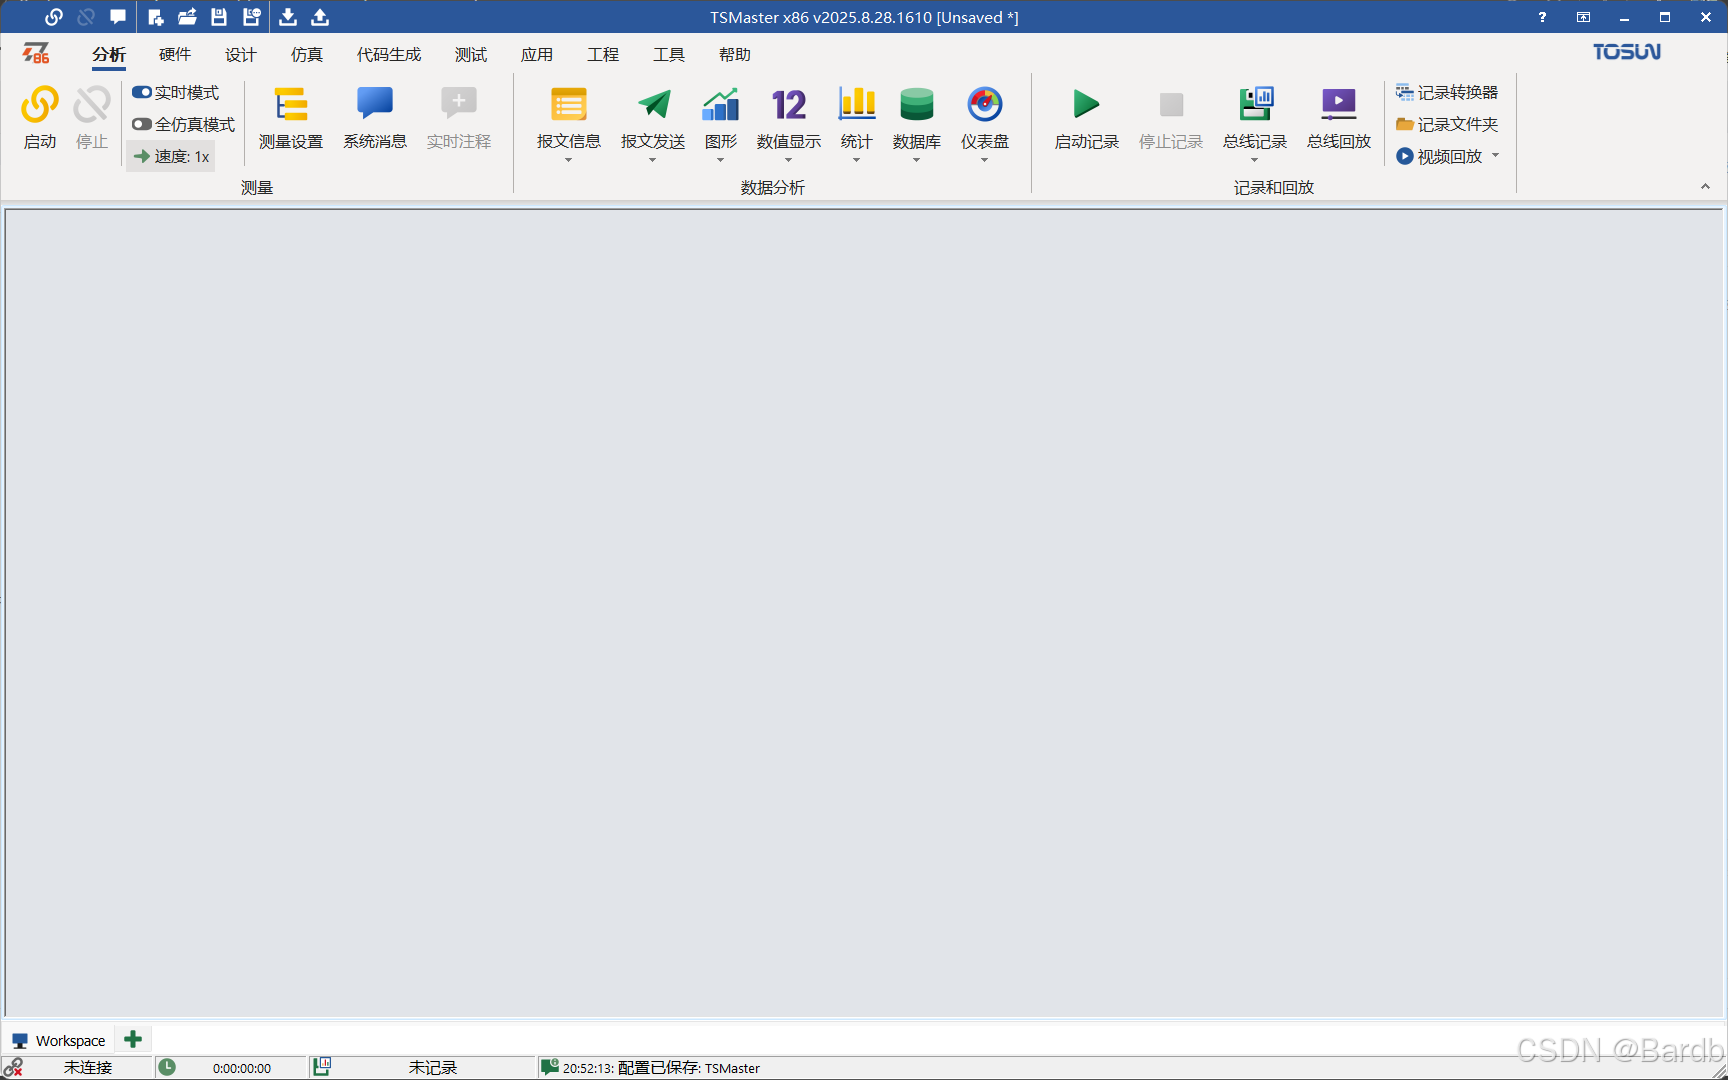
Task: Open 测量设置 measurement setup
Action: click(x=291, y=118)
